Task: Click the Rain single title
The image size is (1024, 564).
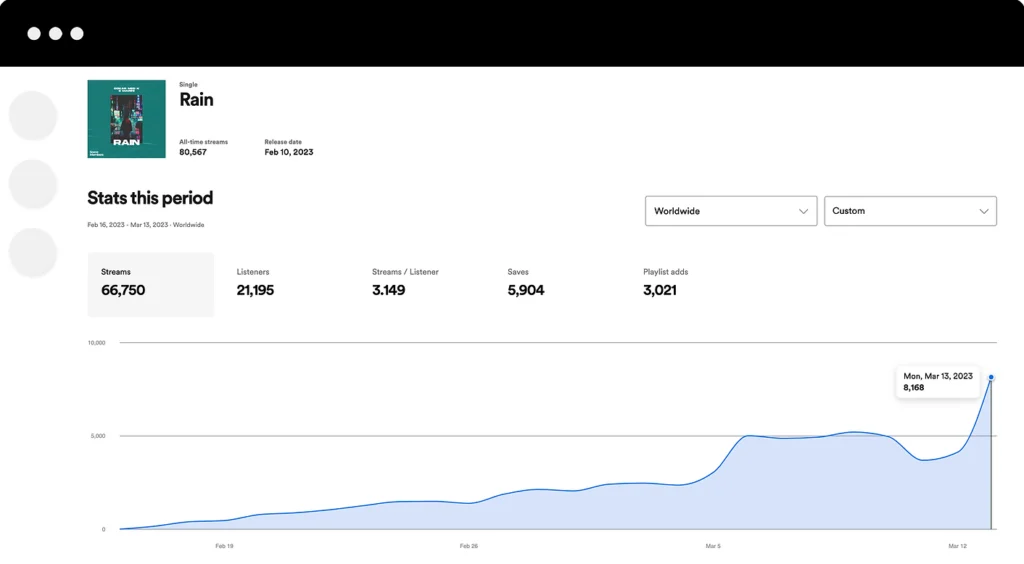Action: coord(196,100)
